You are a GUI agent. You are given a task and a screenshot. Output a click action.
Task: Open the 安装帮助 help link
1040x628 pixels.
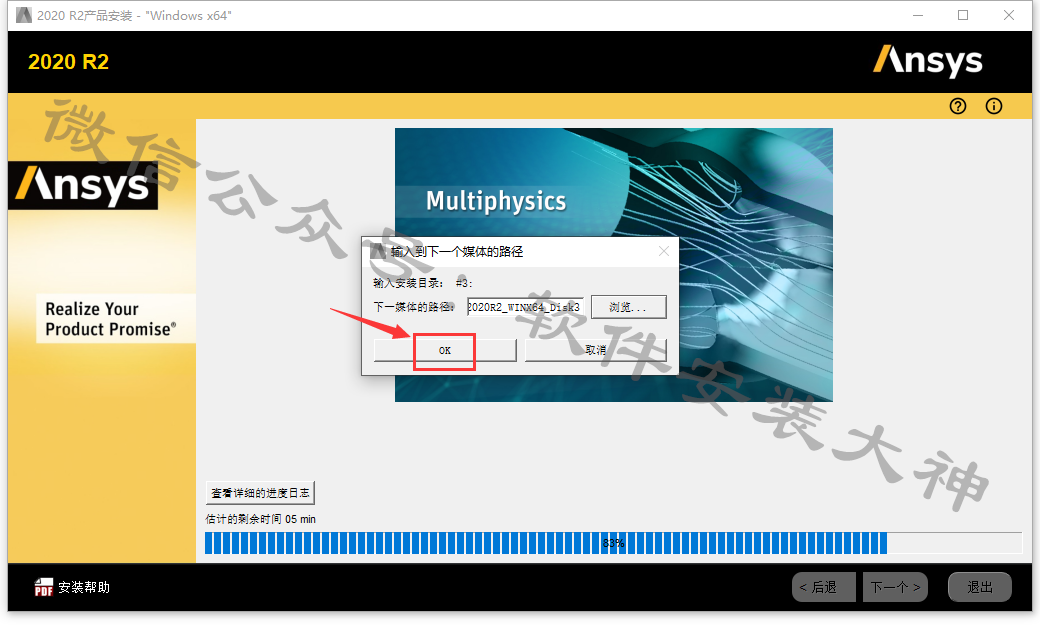(84, 587)
